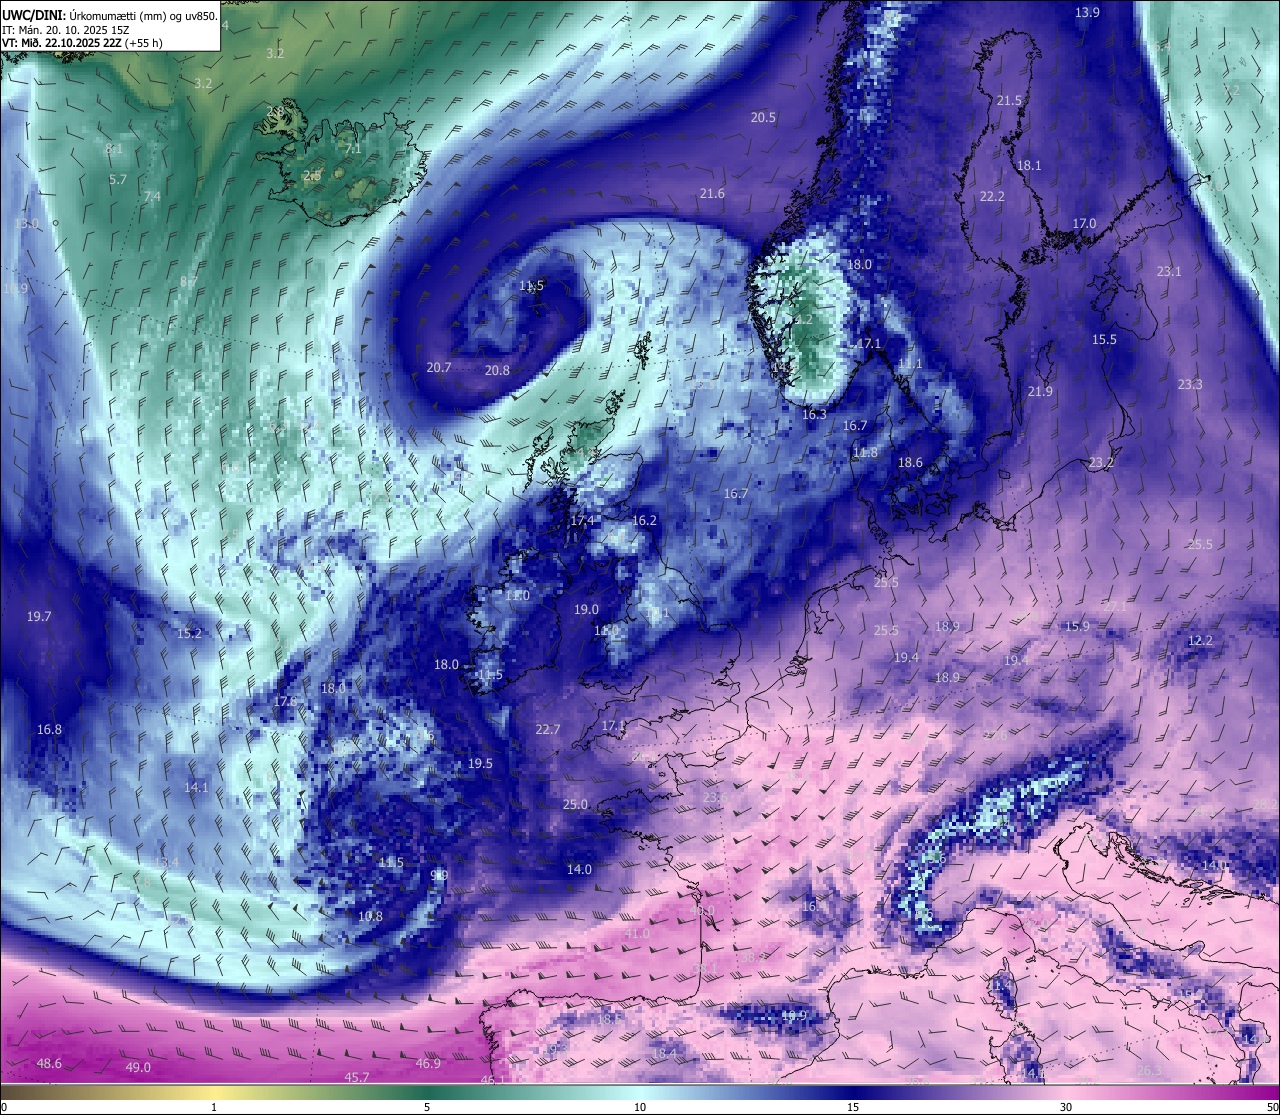Click the map value '5.7'
1280x1115 pixels.
[118, 179]
